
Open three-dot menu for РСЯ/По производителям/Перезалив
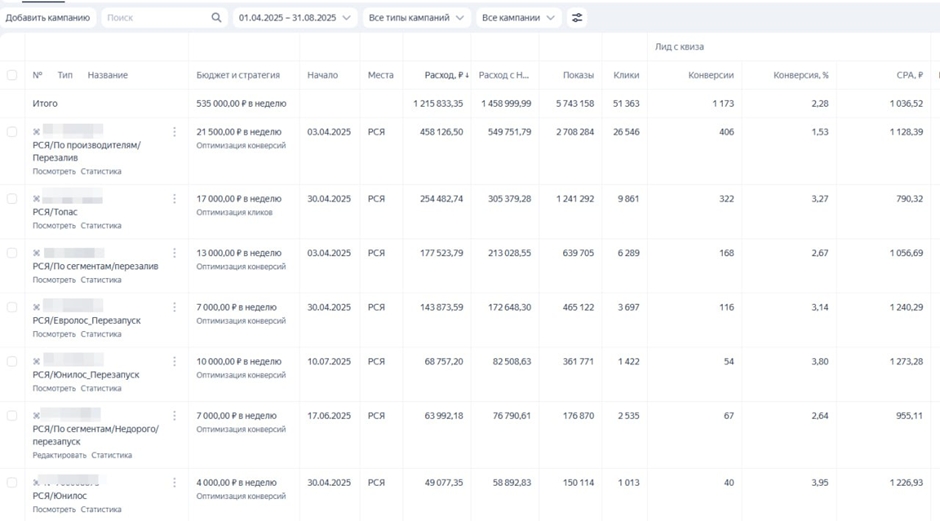pyautogui.click(x=174, y=132)
